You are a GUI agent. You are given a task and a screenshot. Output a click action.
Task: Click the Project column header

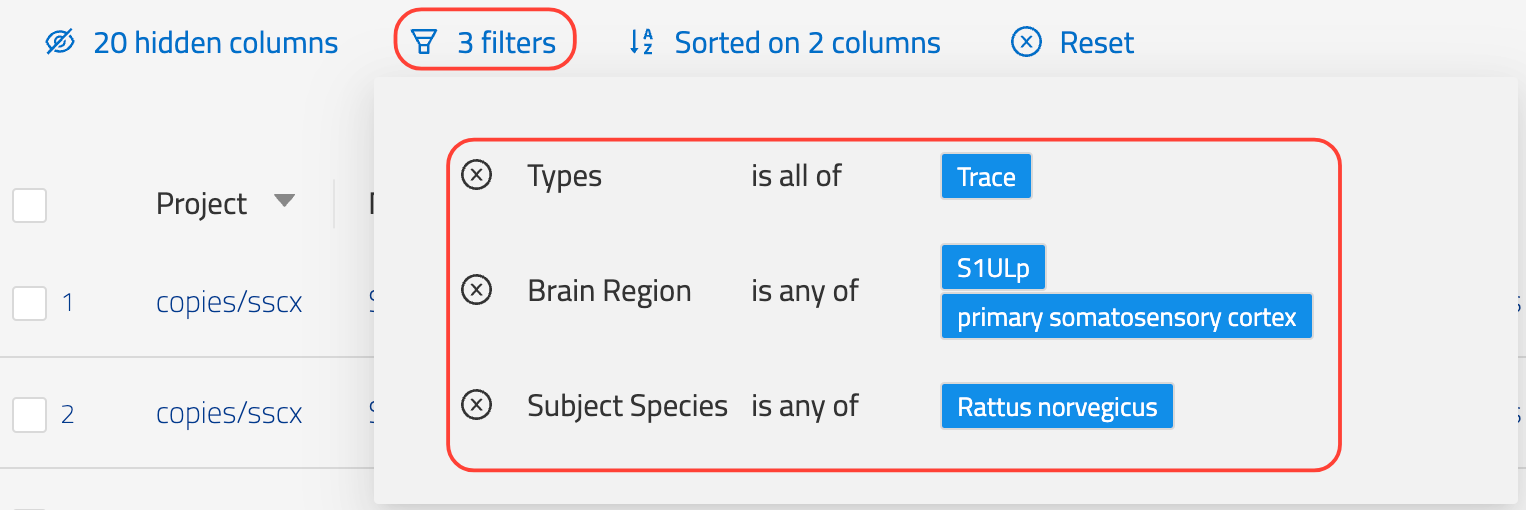201,204
